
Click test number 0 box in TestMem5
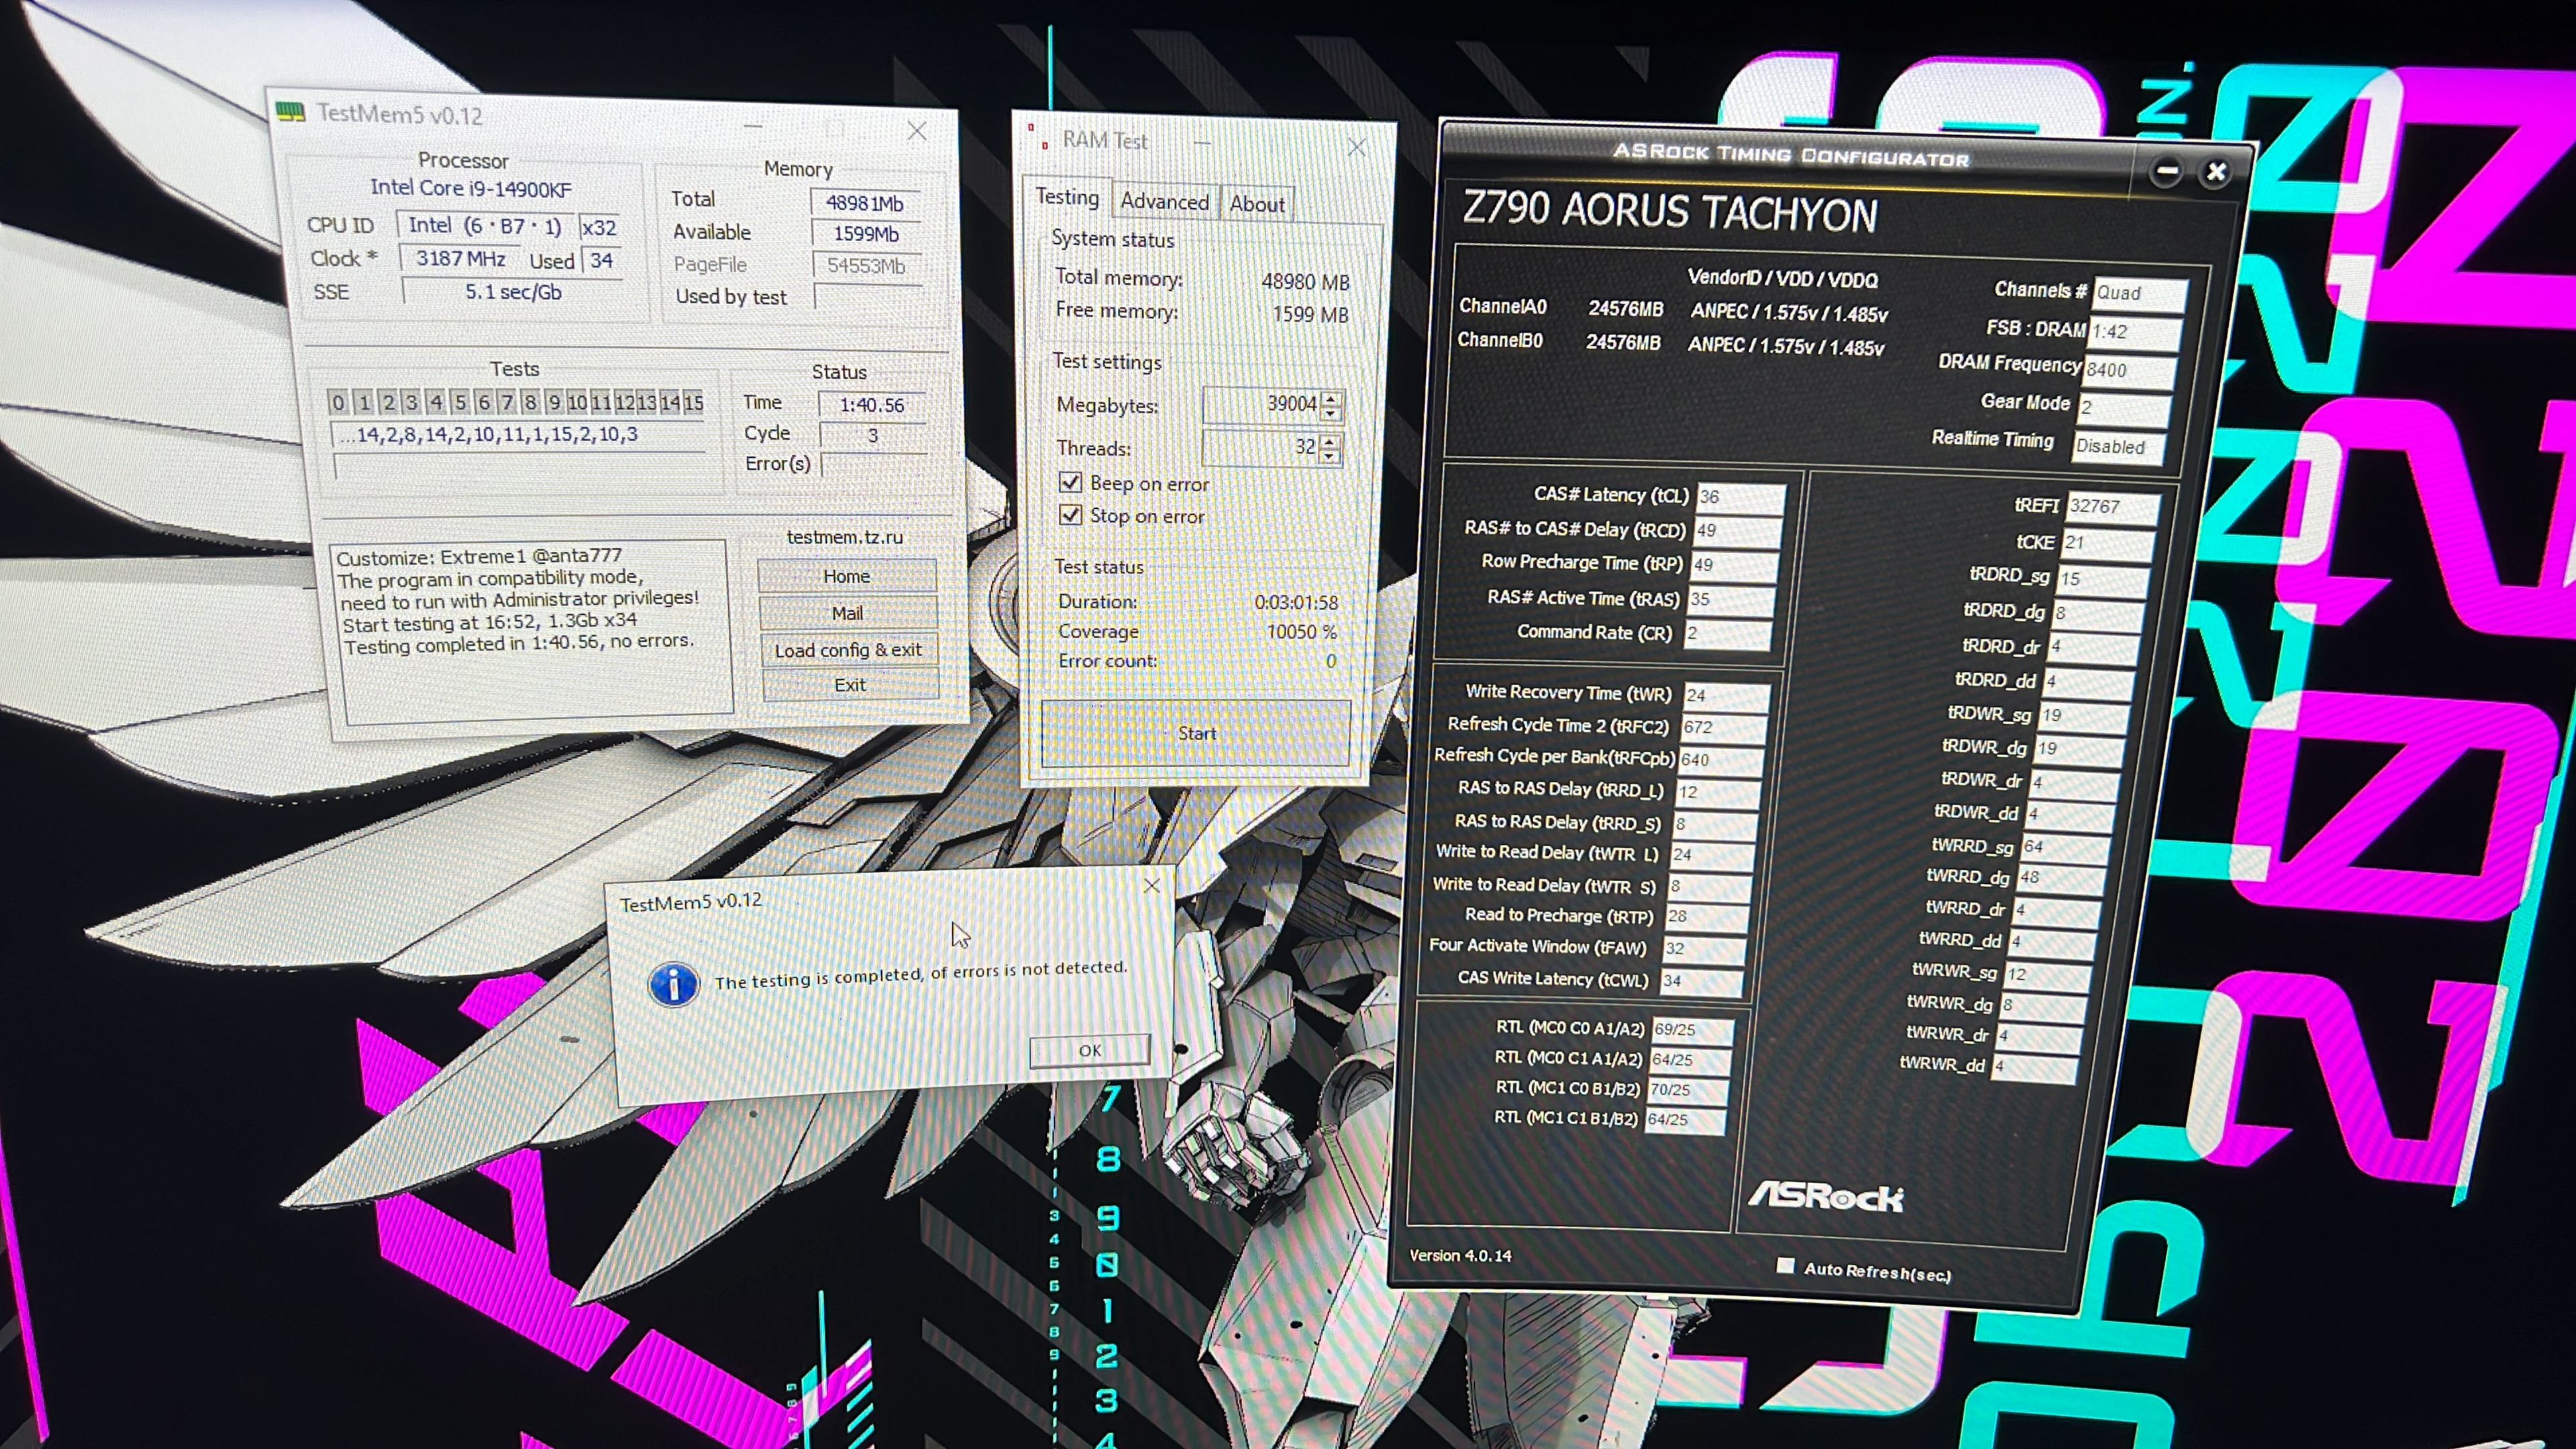(x=338, y=402)
